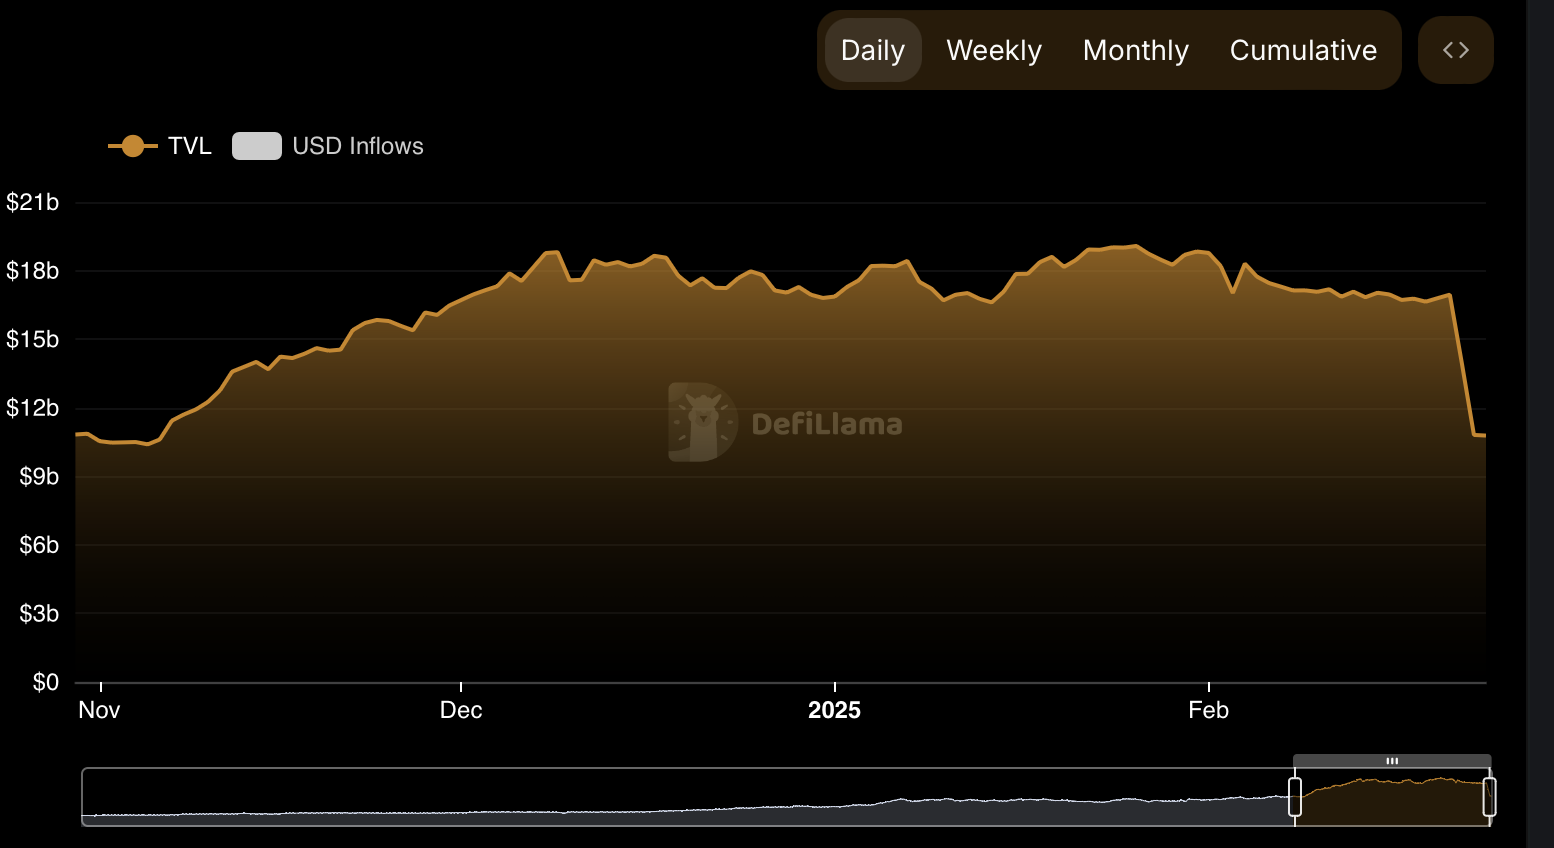Viewport: 1554px width, 848px height.
Task: Toggle USD Inflows series text label
Action: 358,146
